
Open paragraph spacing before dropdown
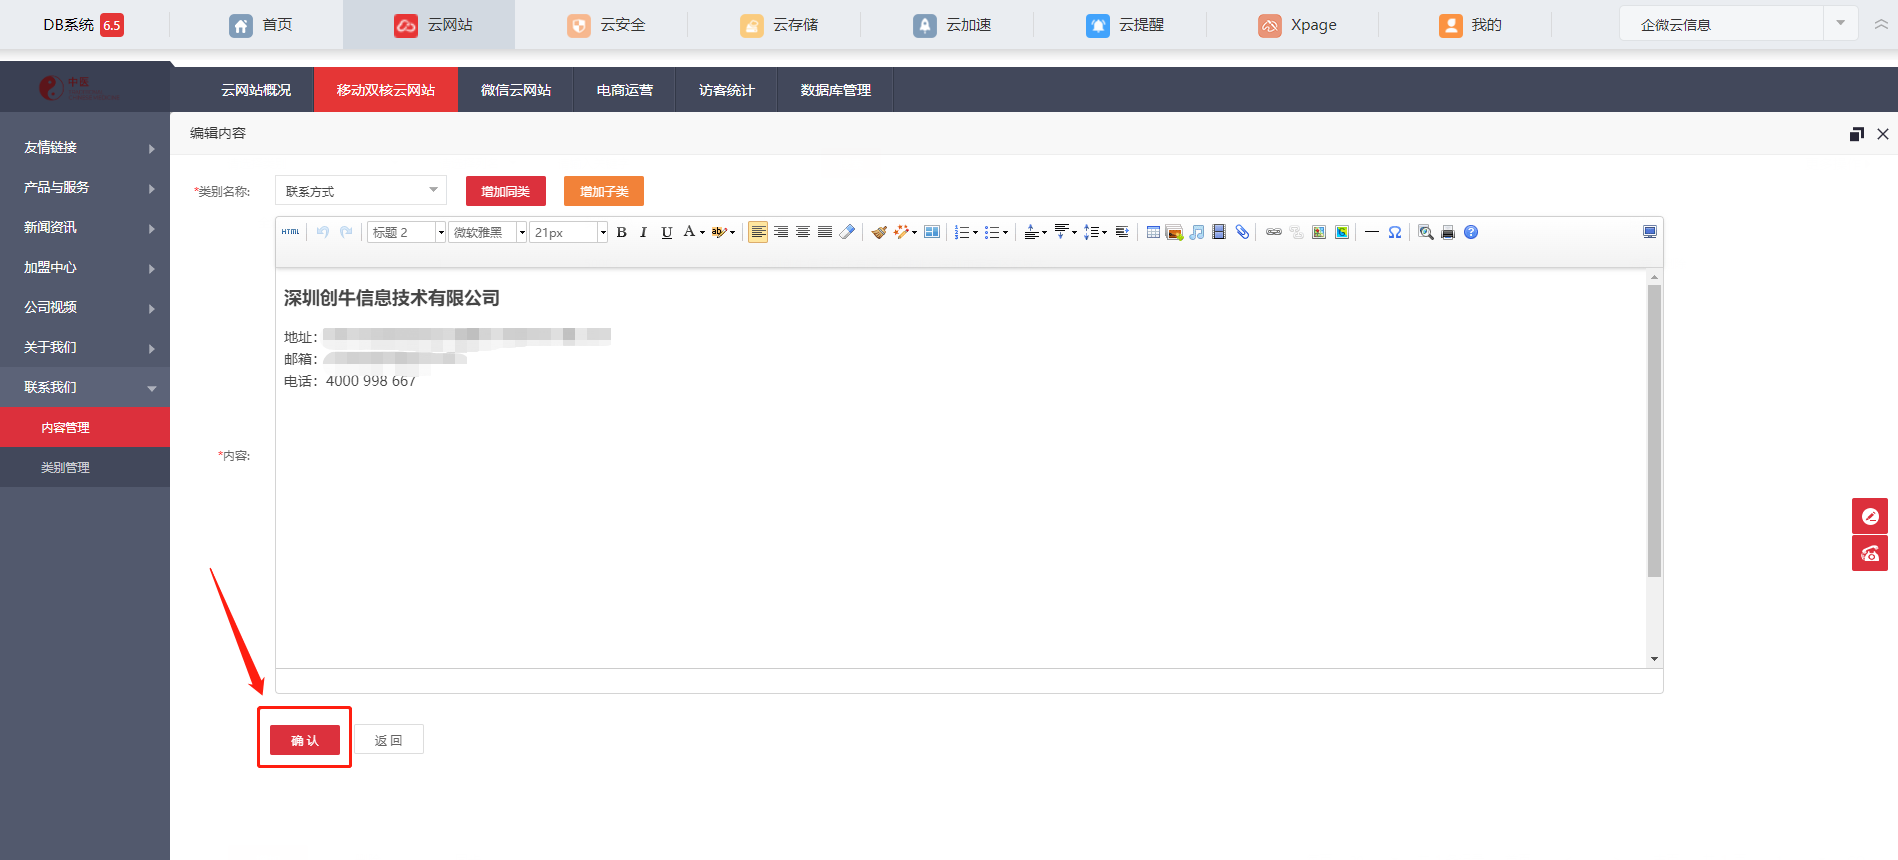(1035, 232)
